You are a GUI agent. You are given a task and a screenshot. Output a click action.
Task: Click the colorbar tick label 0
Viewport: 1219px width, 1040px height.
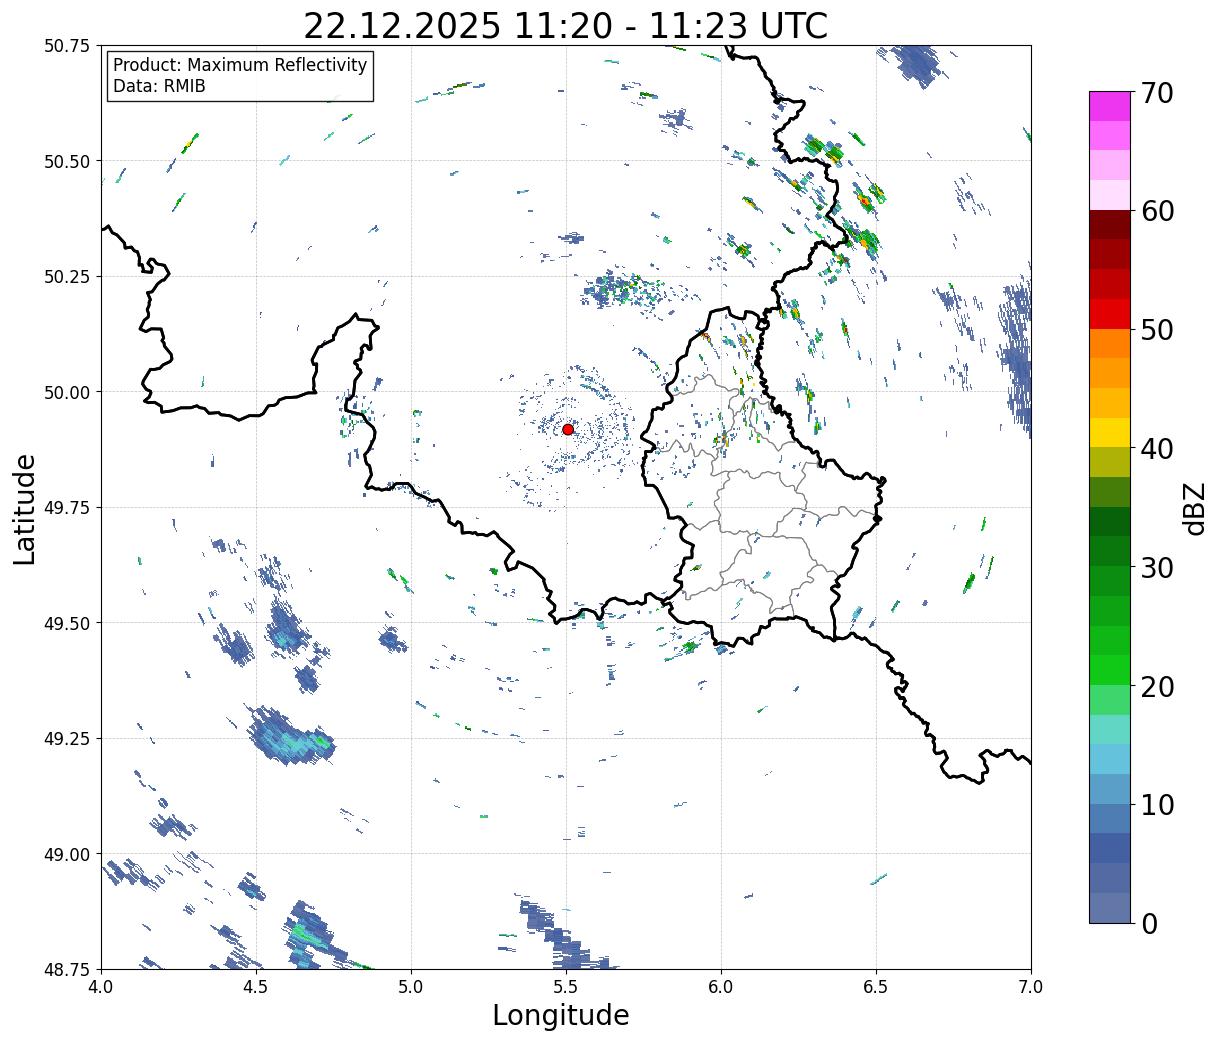[x=1148, y=924]
